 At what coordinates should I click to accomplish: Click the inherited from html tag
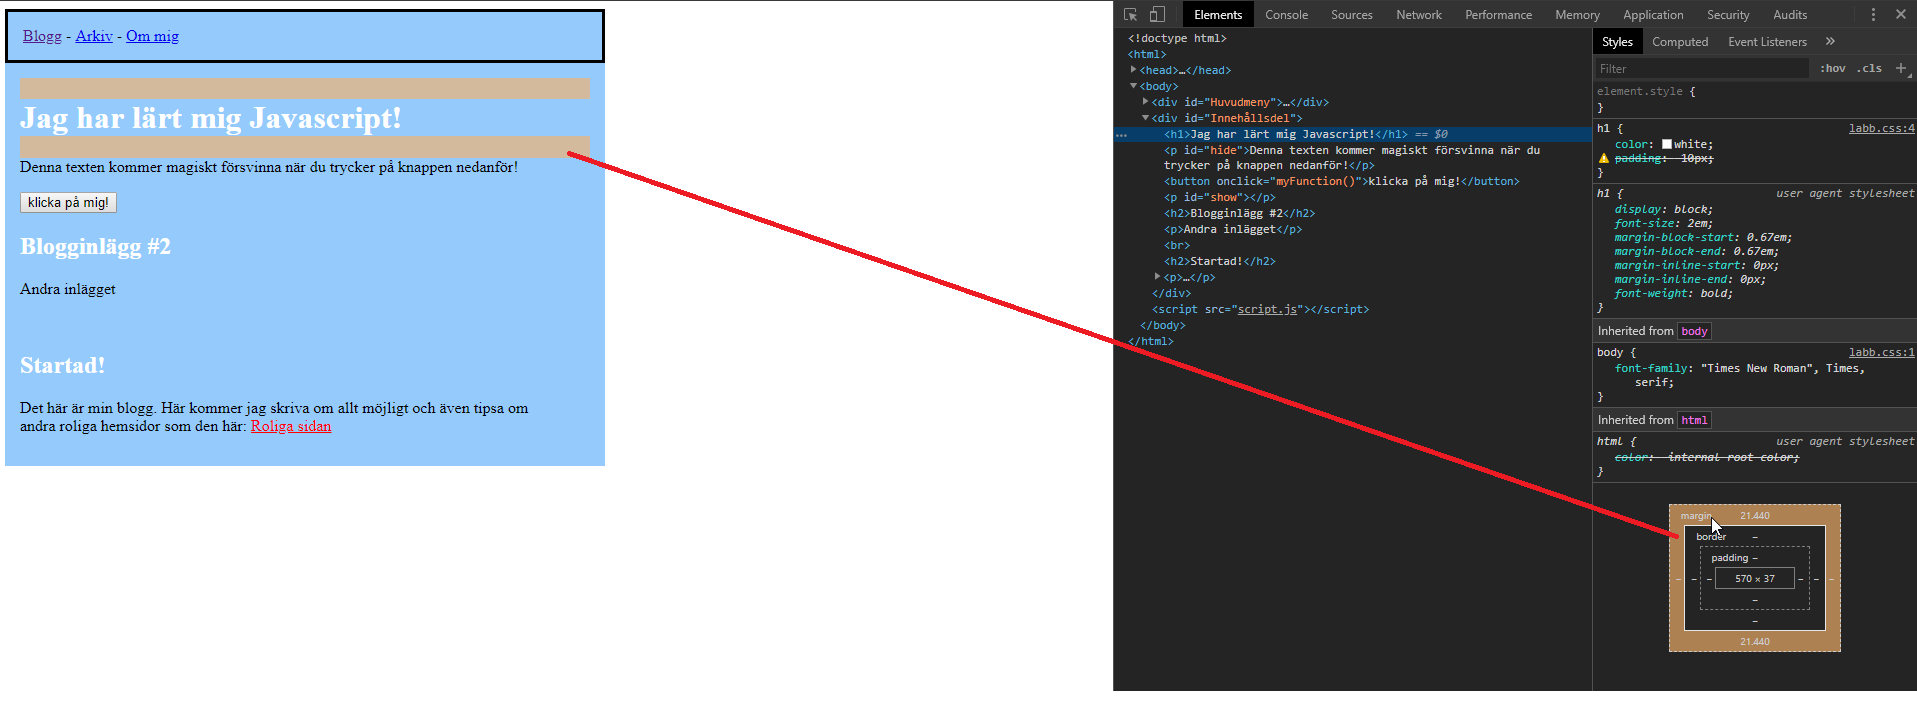click(1694, 420)
